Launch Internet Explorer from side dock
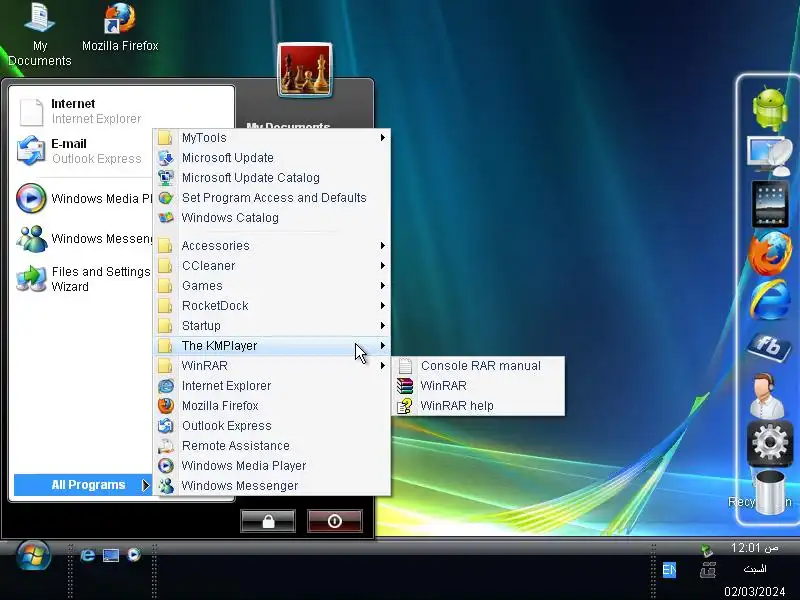800x600 pixels. pos(770,301)
